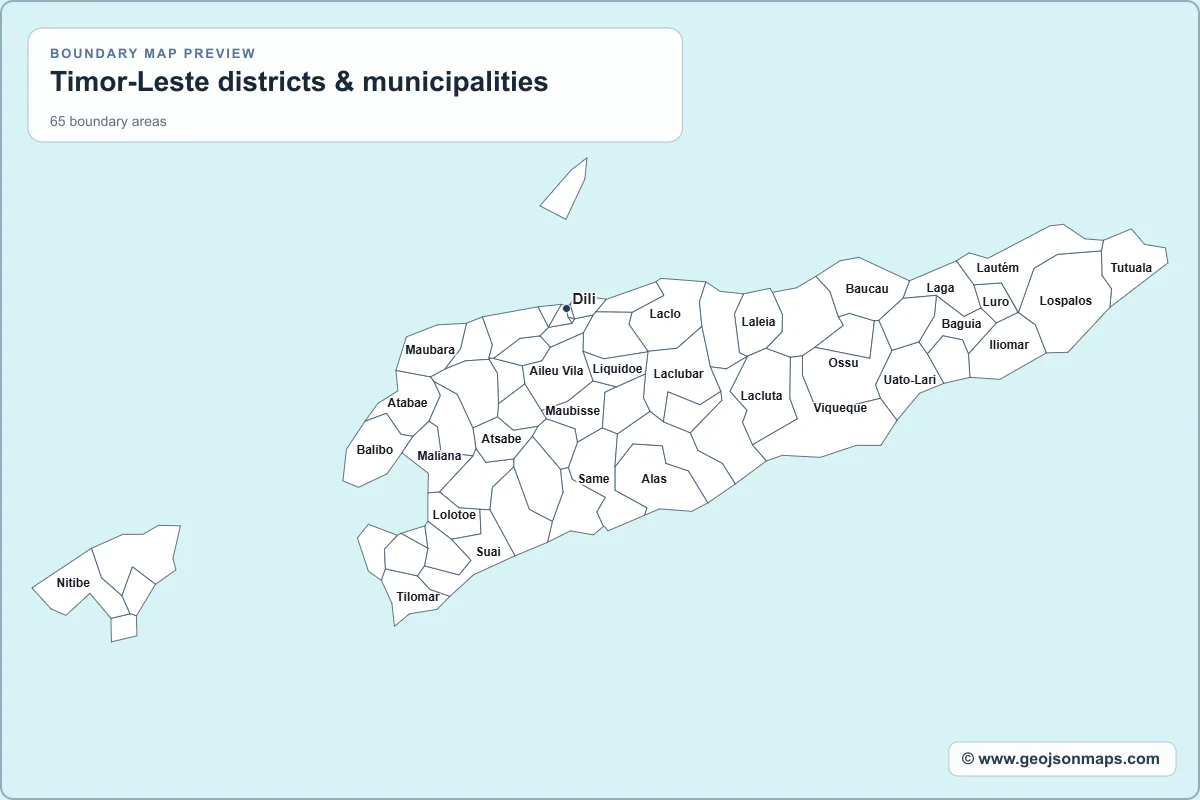This screenshot has height=800, width=1200.
Task: Select the Baucau district label
Action: point(867,289)
